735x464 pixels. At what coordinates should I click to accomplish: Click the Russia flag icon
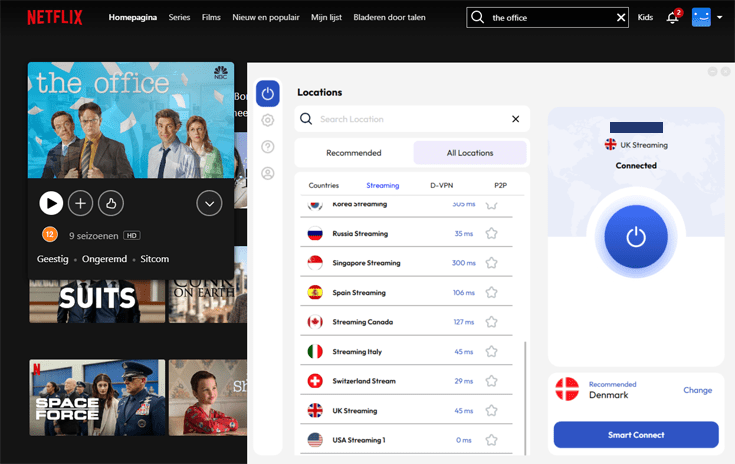(x=315, y=233)
